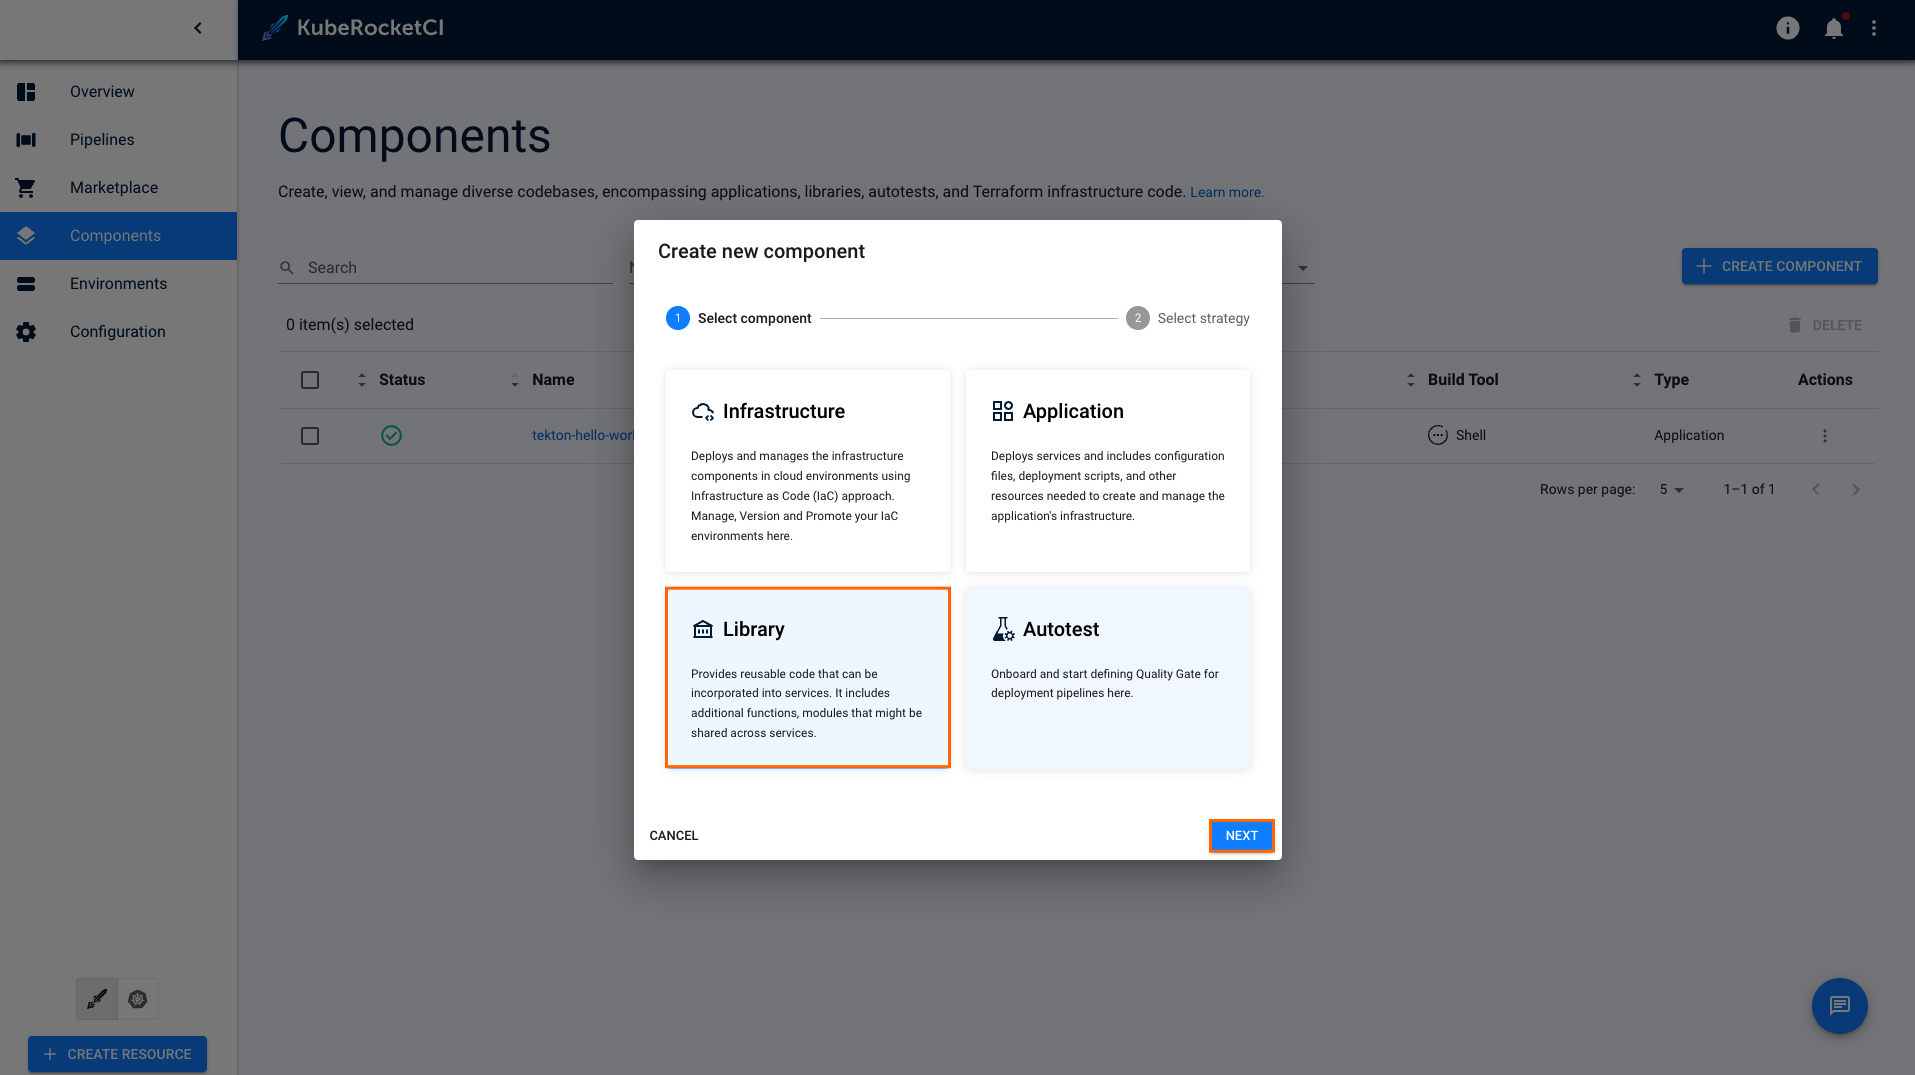The width and height of the screenshot is (1915, 1075).
Task: Collapse the sidebar with the chevron arrow
Action: pos(198,28)
